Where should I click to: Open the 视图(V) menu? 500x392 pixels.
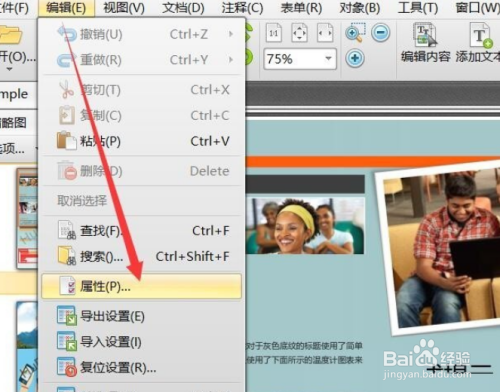[124, 8]
